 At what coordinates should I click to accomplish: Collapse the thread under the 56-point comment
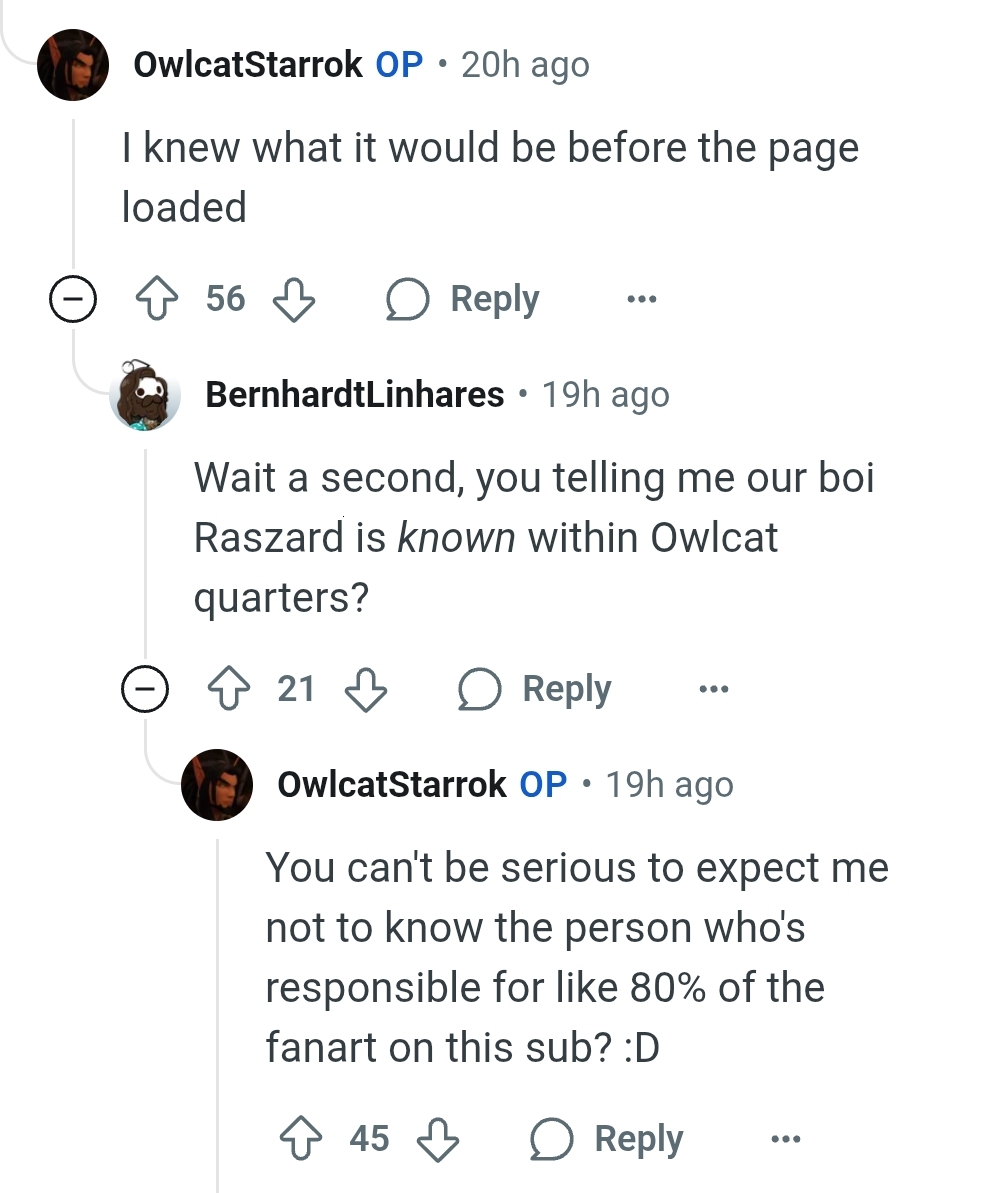point(73,299)
